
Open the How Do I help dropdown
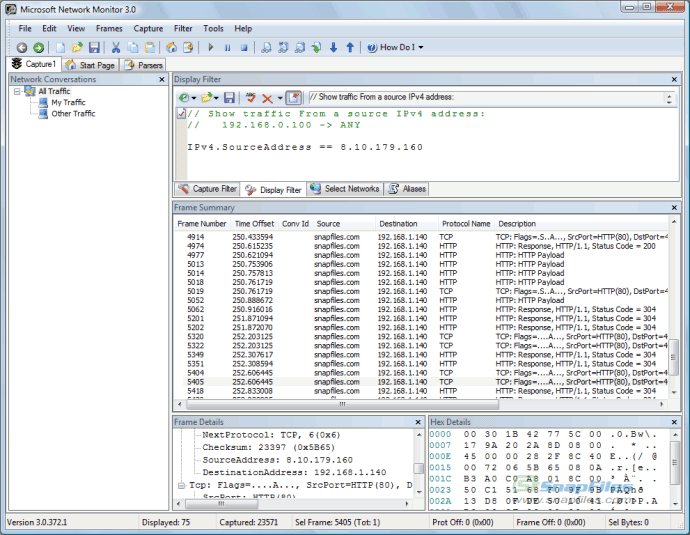[x=395, y=48]
